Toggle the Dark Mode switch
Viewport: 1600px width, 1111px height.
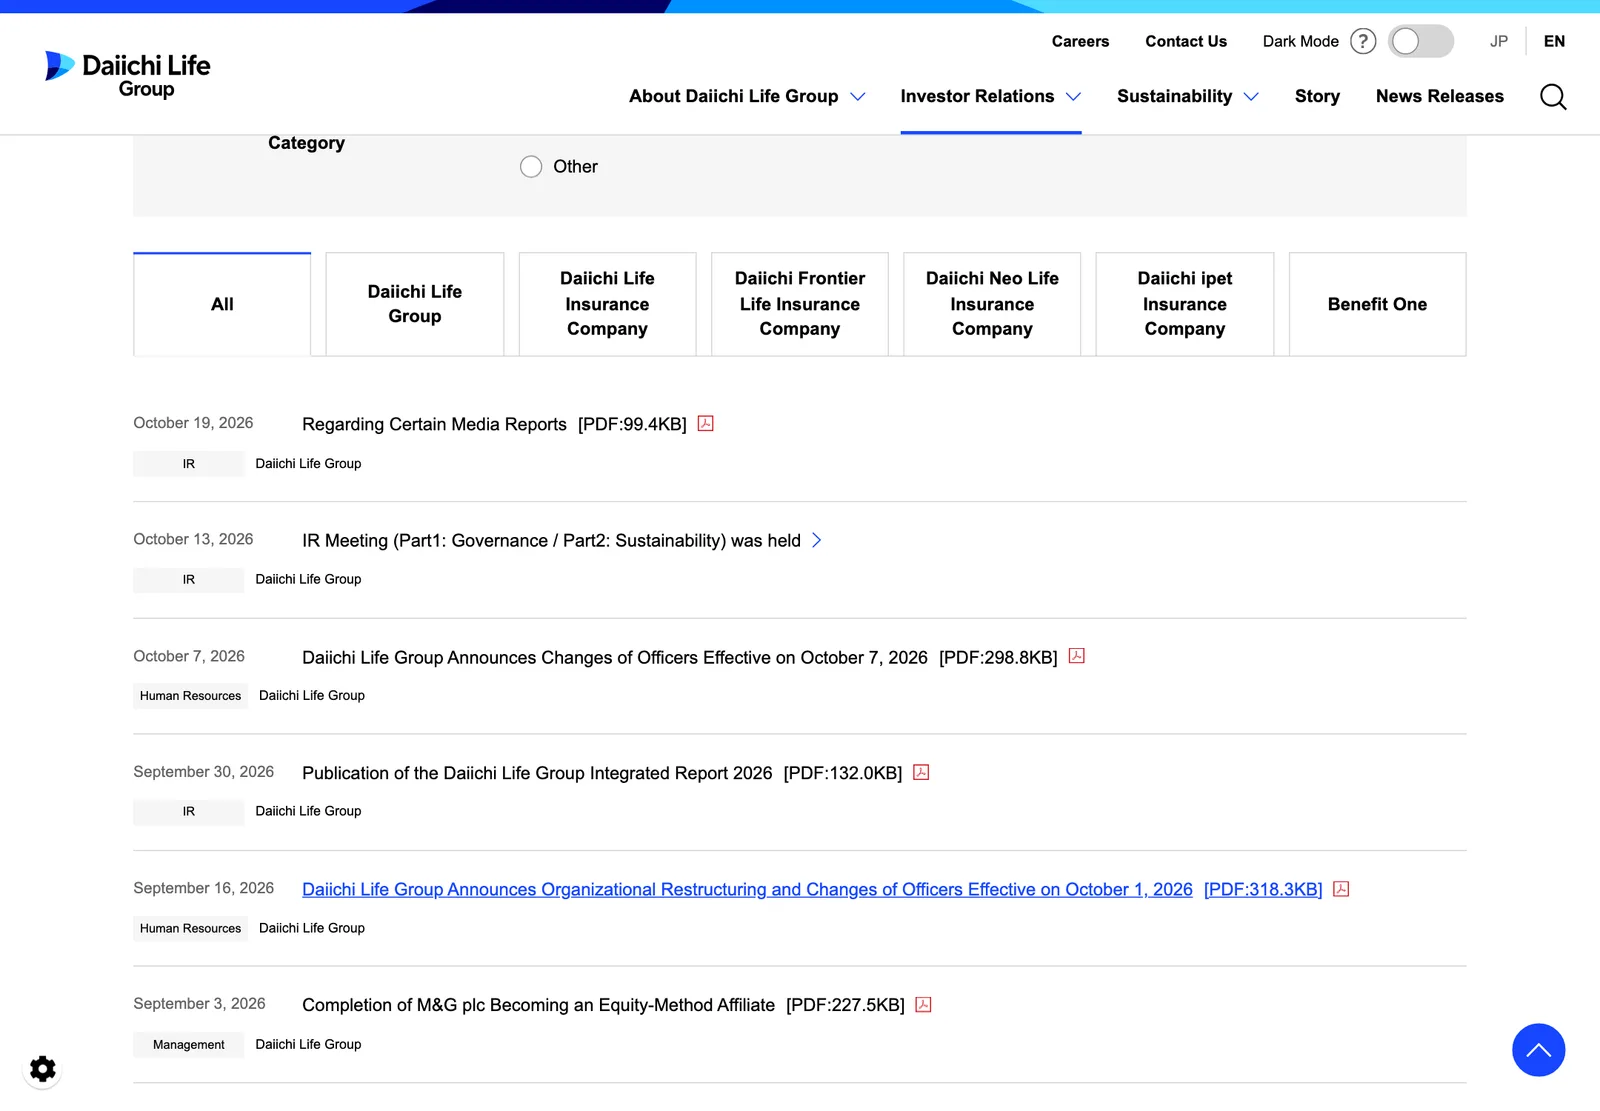click(x=1421, y=41)
